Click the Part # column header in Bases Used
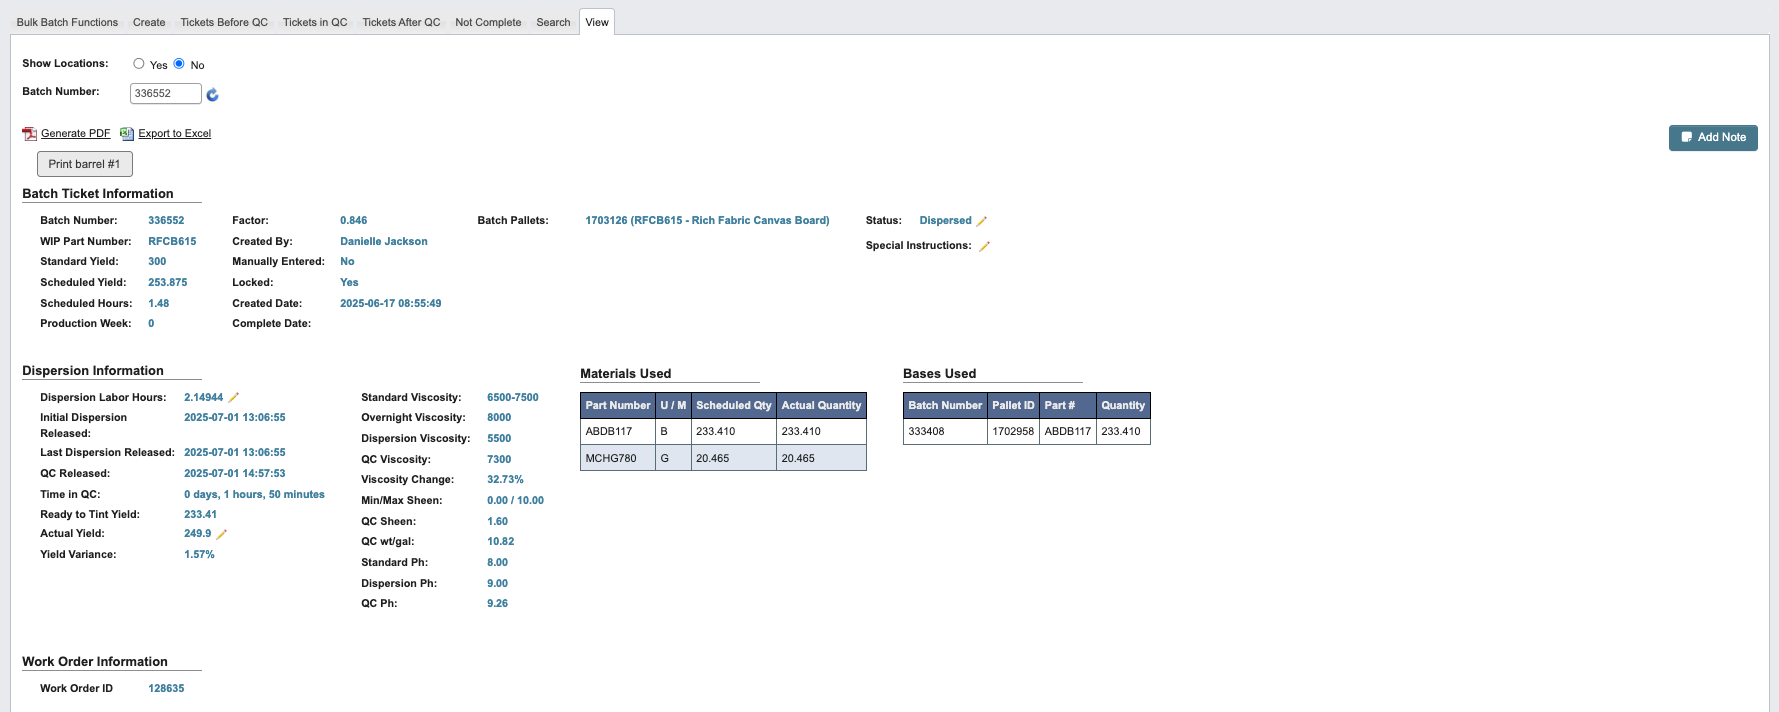This screenshot has width=1779, height=712. click(1068, 406)
